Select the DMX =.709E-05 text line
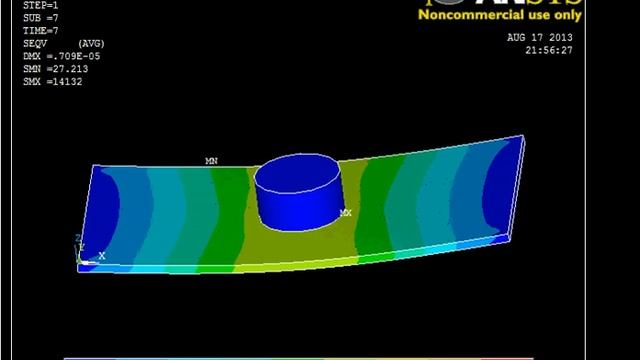 click(62, 56)
